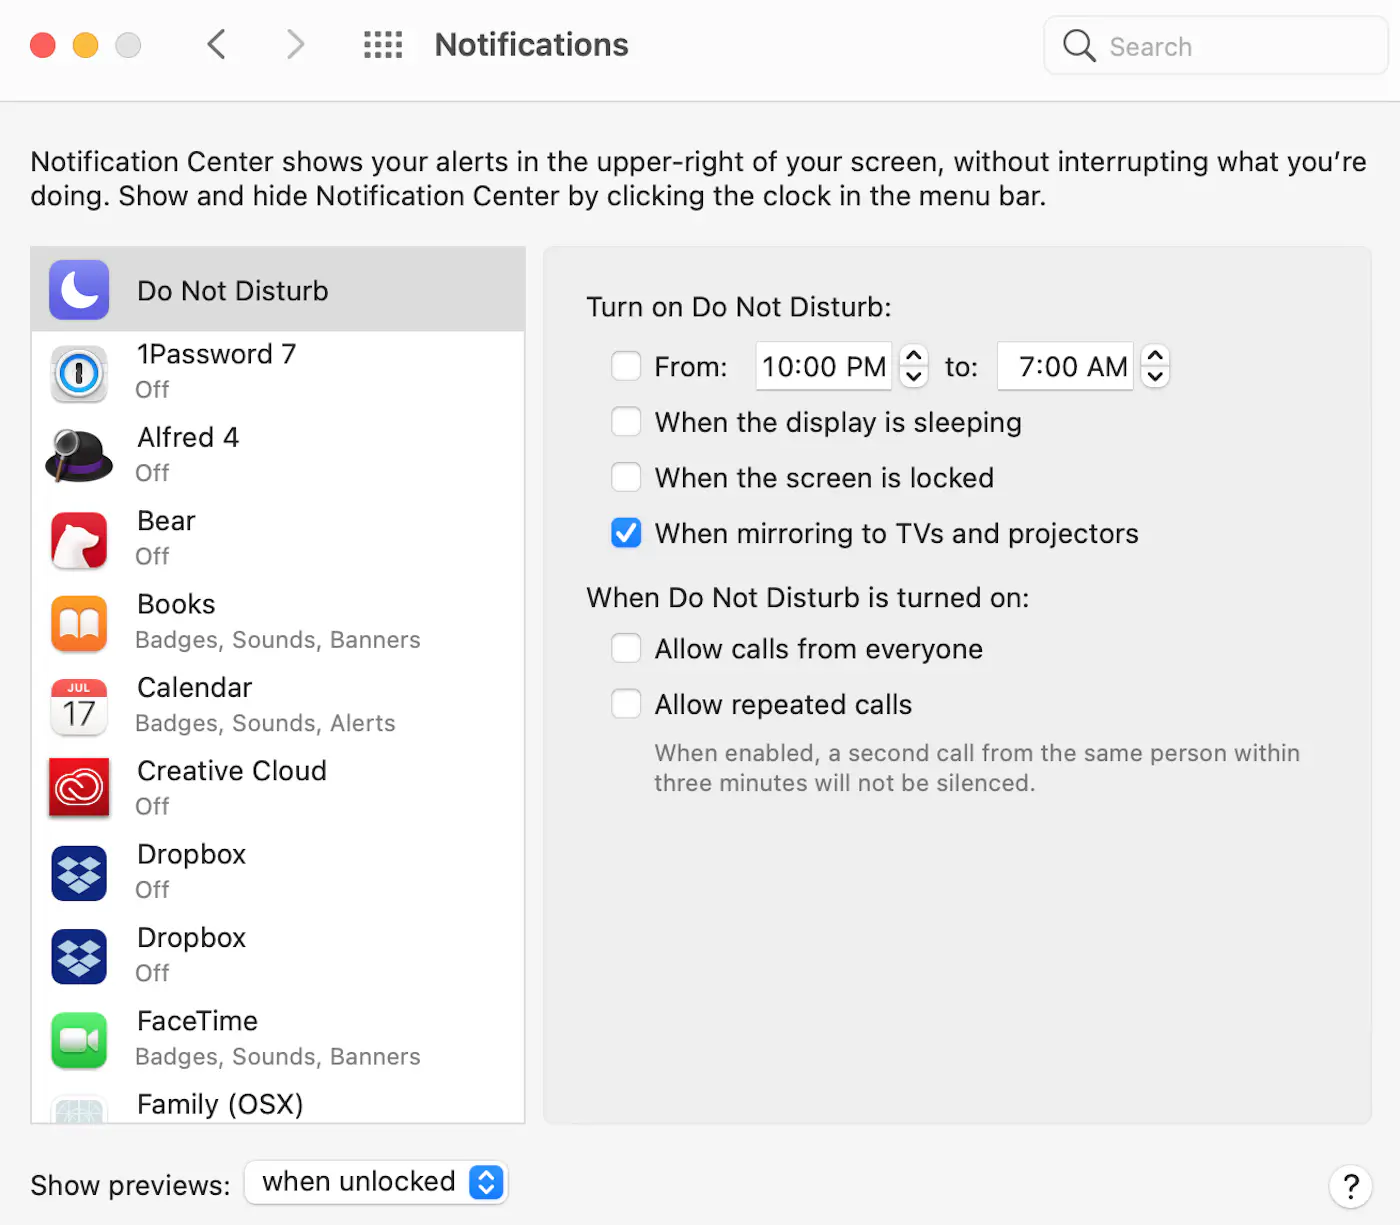Screen dimensions: 1400x1225
Task: Check 'When the display is sleeping'
Action: tap(626, 422)
